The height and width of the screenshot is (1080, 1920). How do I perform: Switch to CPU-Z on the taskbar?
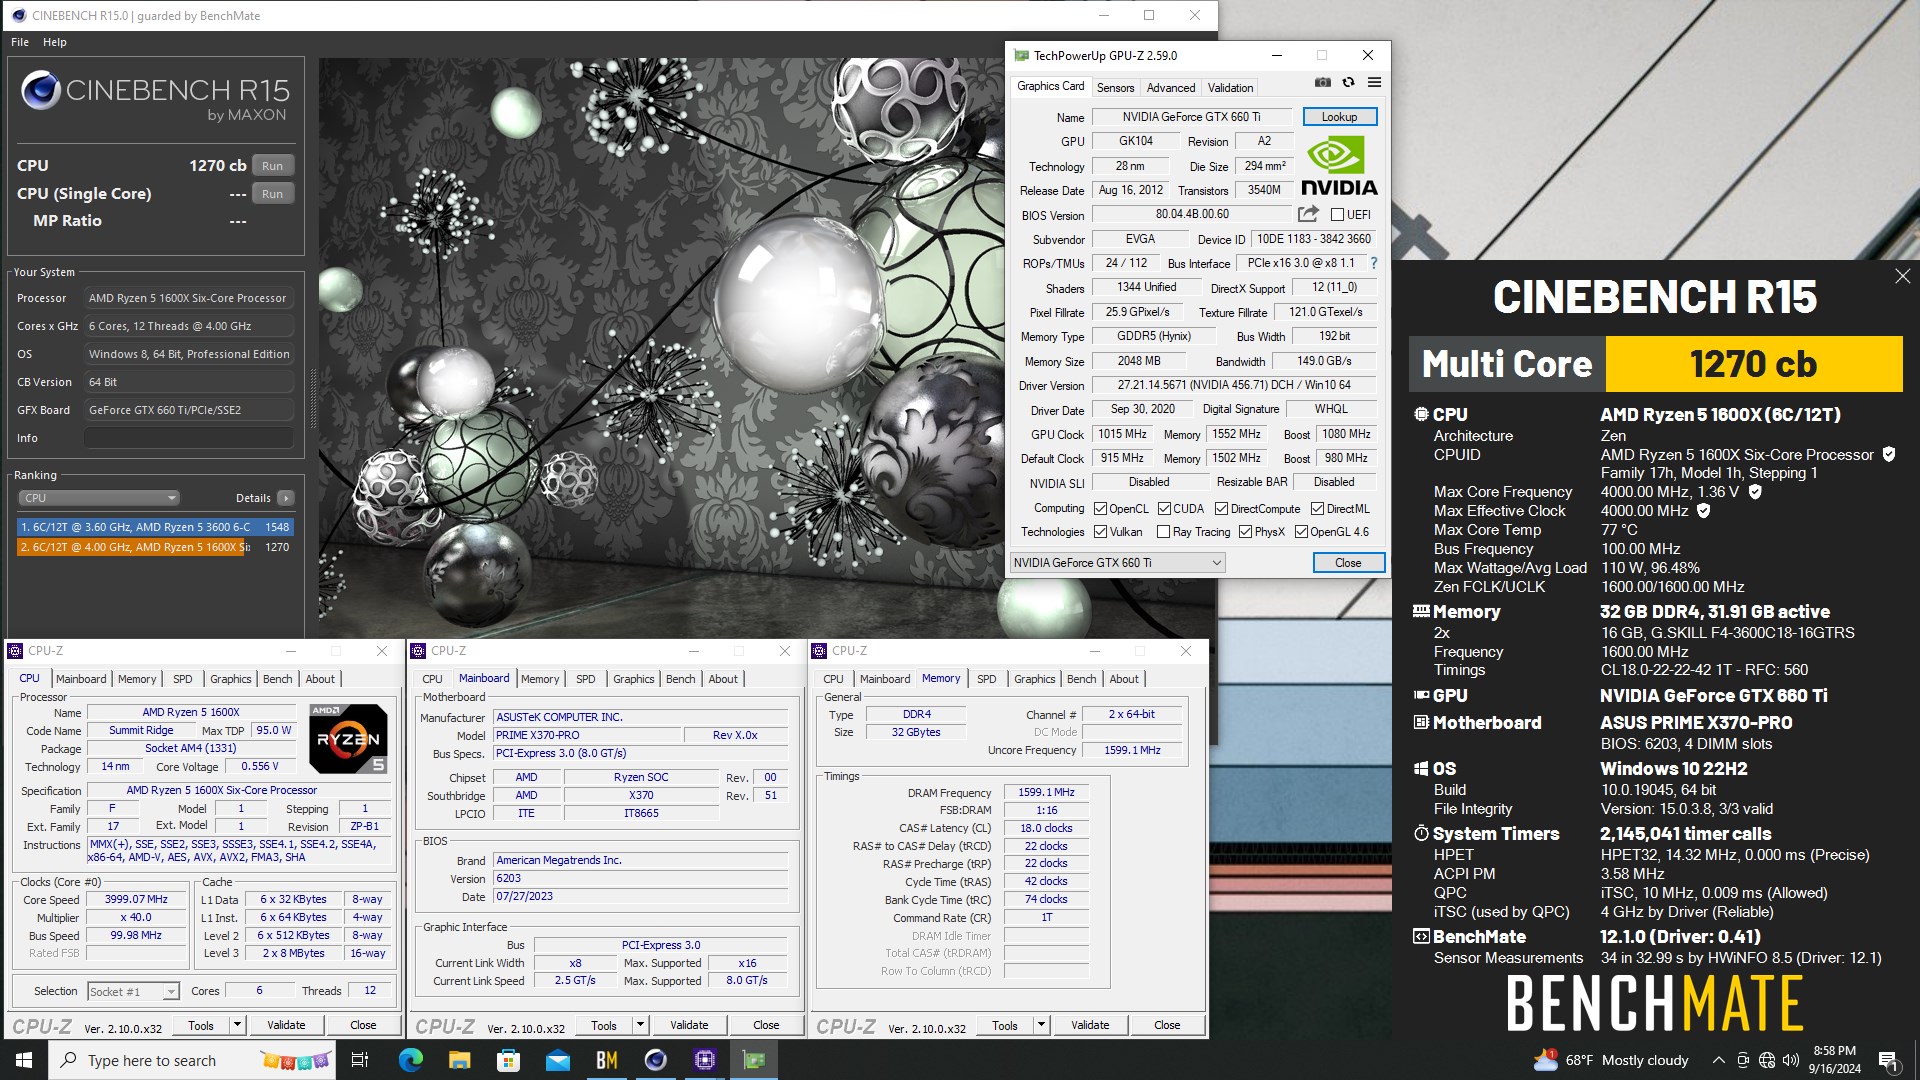pos(705,1060)
